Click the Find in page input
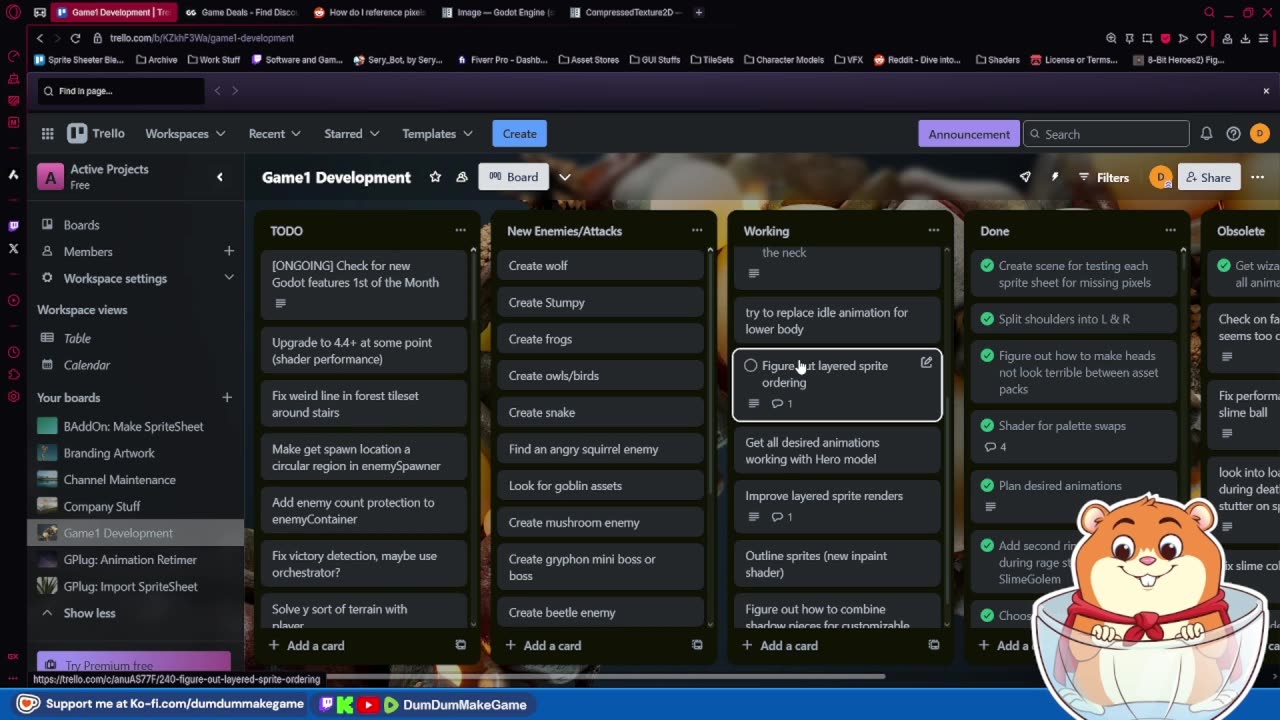The height and width of the screenshot is (720, 1280). point(120,91)
